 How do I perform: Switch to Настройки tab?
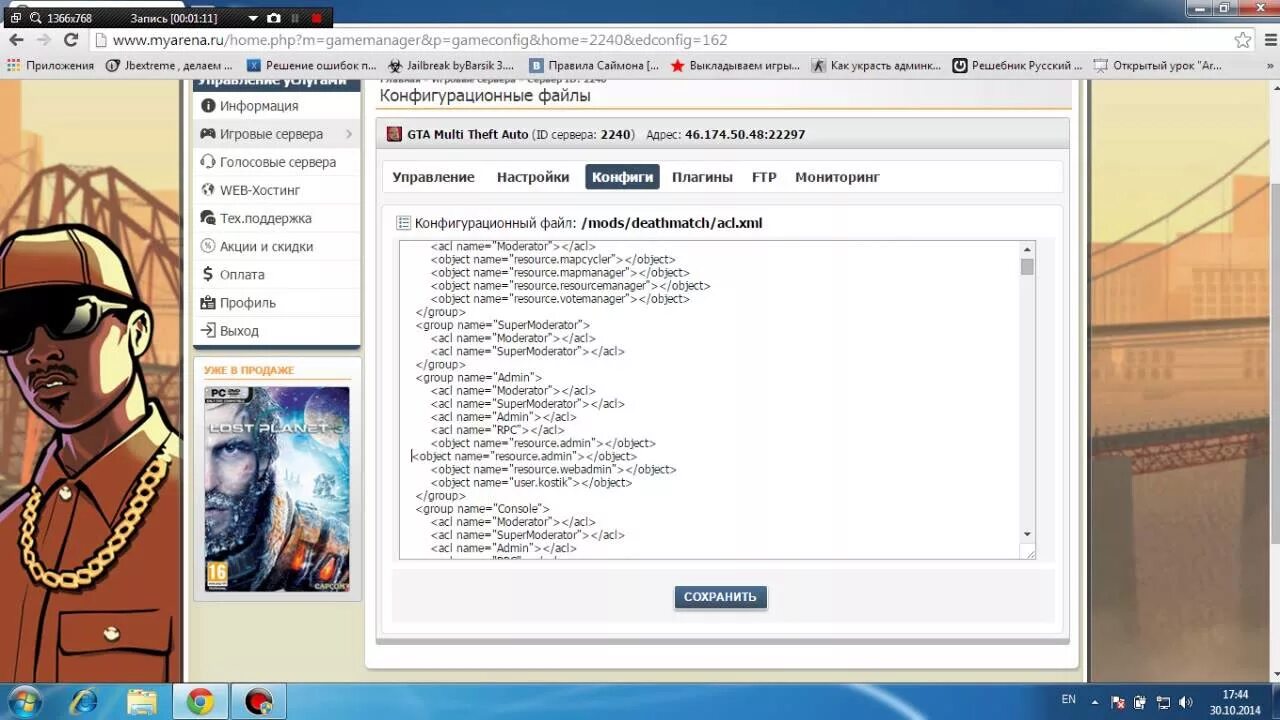533,177
